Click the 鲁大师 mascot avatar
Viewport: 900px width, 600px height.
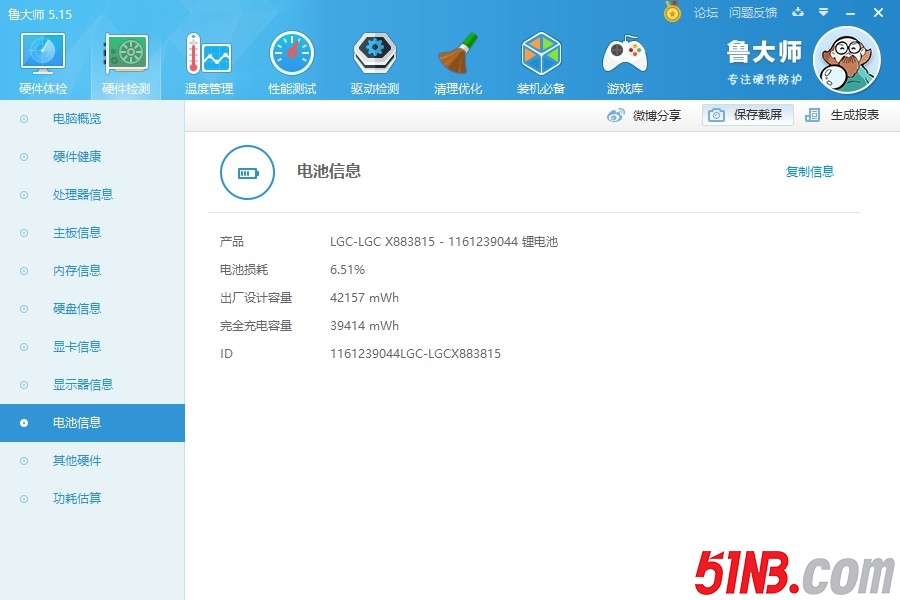[846, 60]
